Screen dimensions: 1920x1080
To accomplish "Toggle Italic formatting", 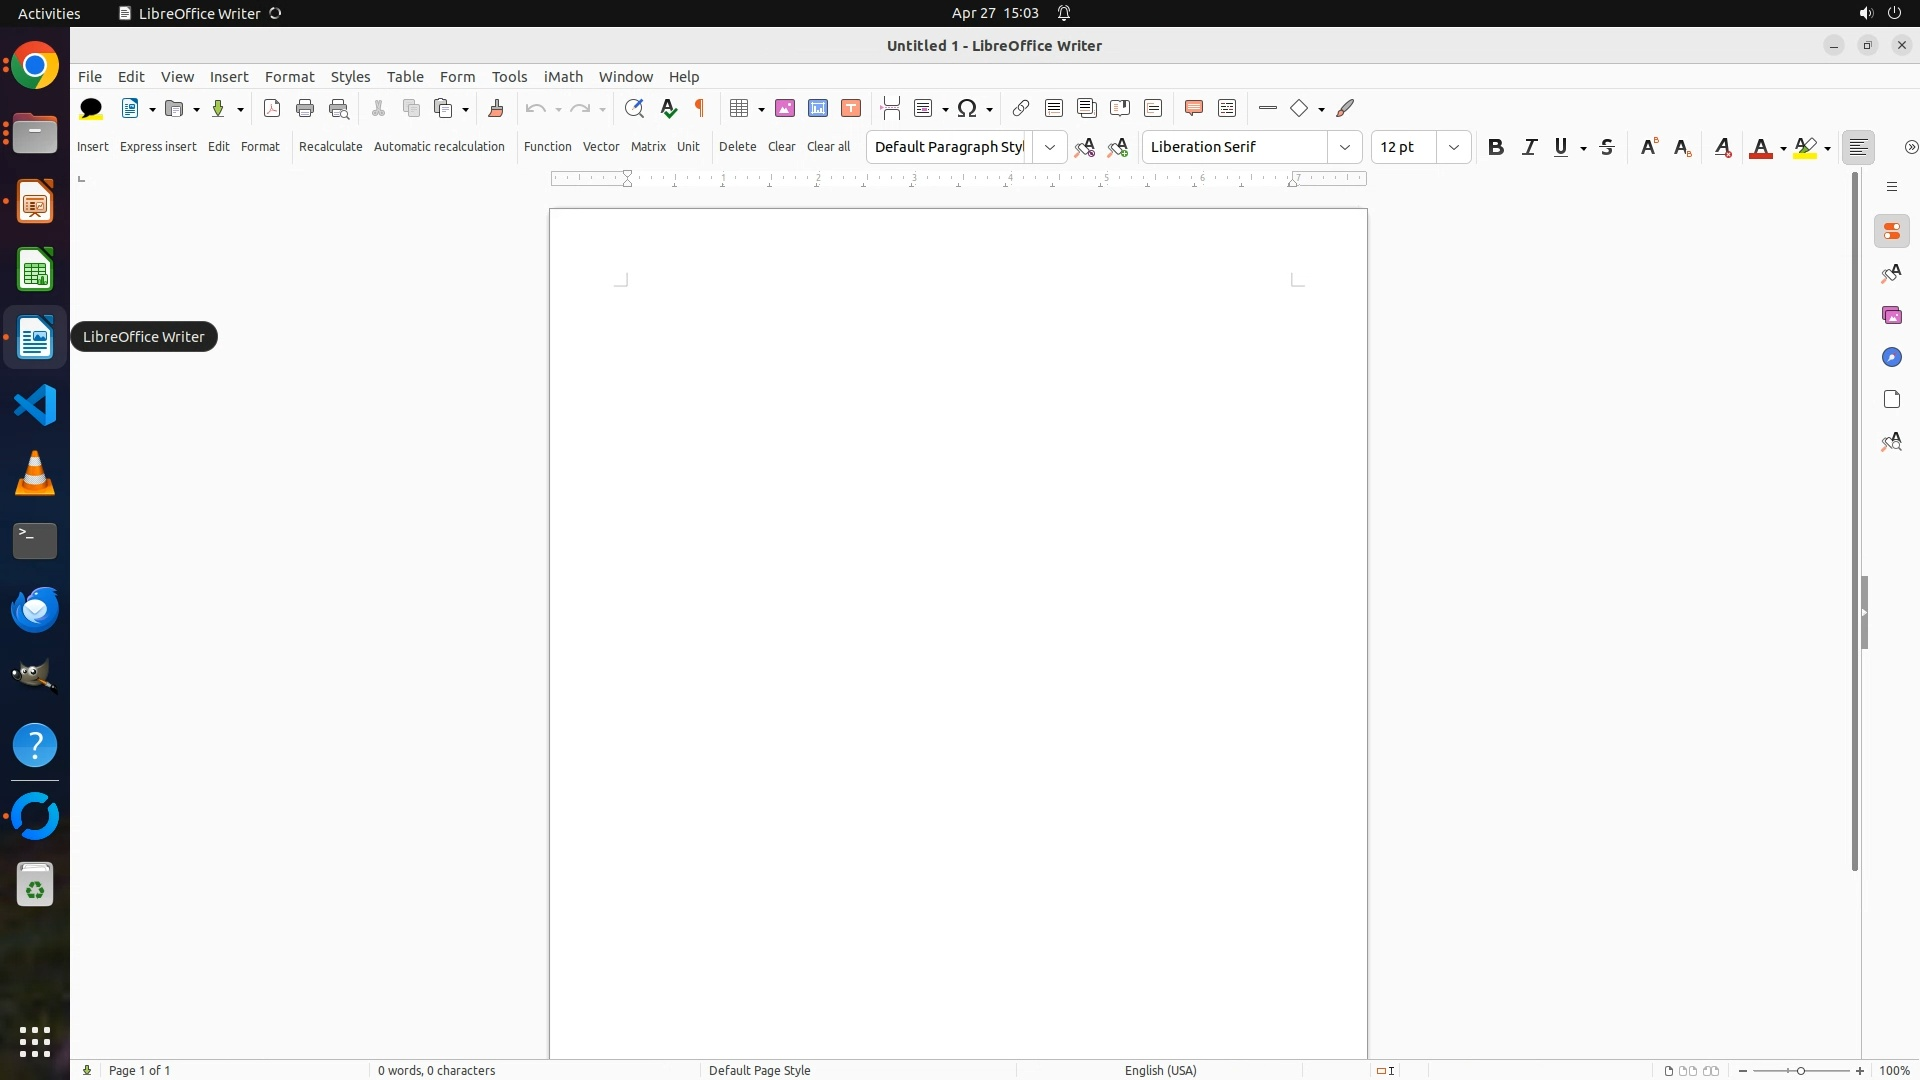I will click(x=1529, y=147).
